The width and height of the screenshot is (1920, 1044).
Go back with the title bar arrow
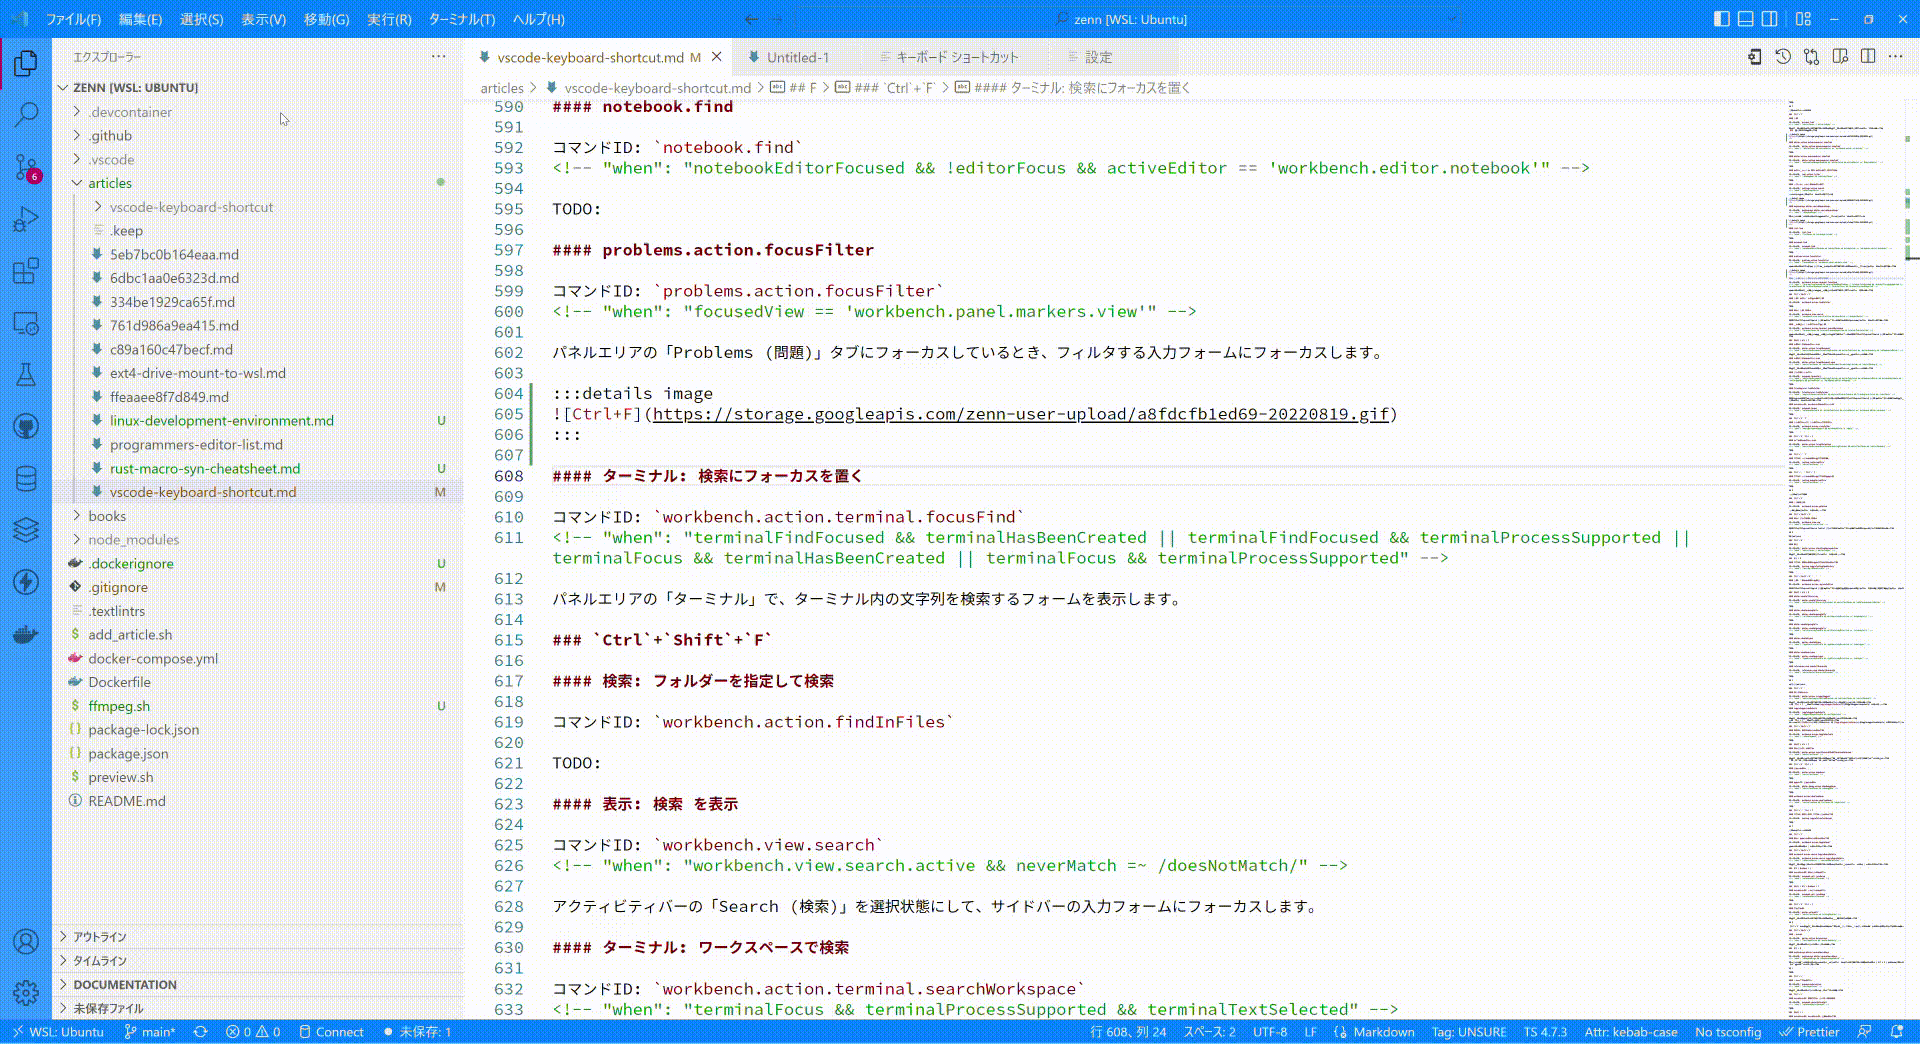pyautogui.click(x=751, y=19)
